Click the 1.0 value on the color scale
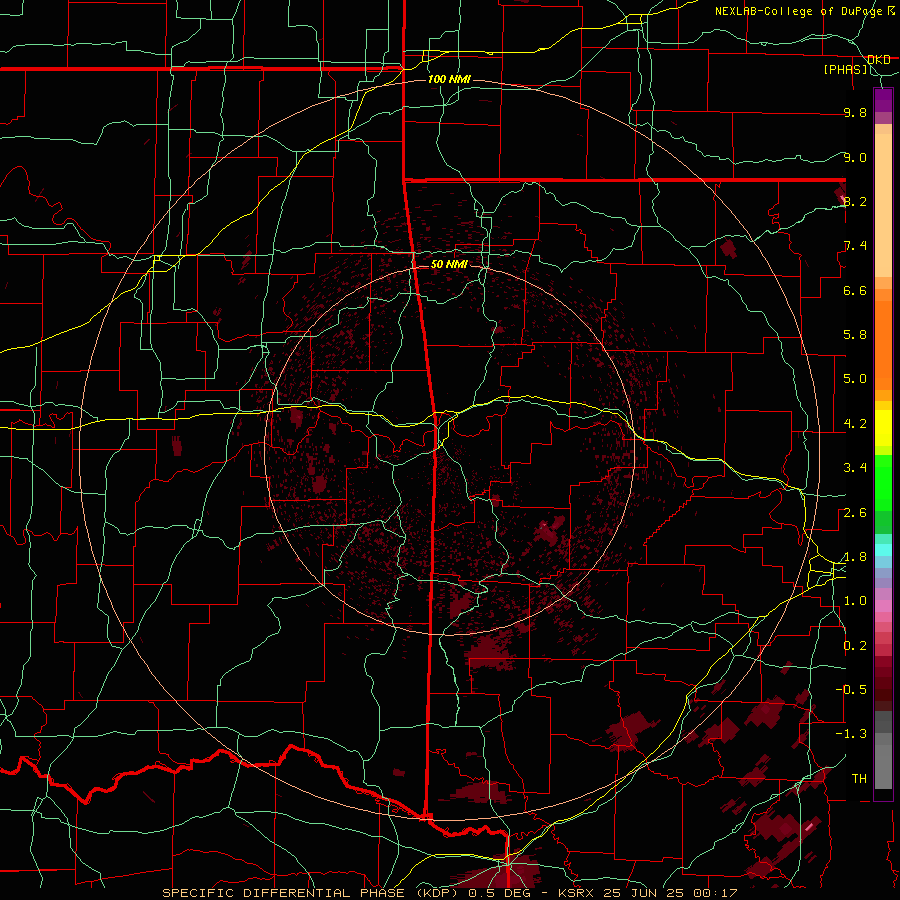The height and width of the screenshot is (900, 900). coord(855,601)
